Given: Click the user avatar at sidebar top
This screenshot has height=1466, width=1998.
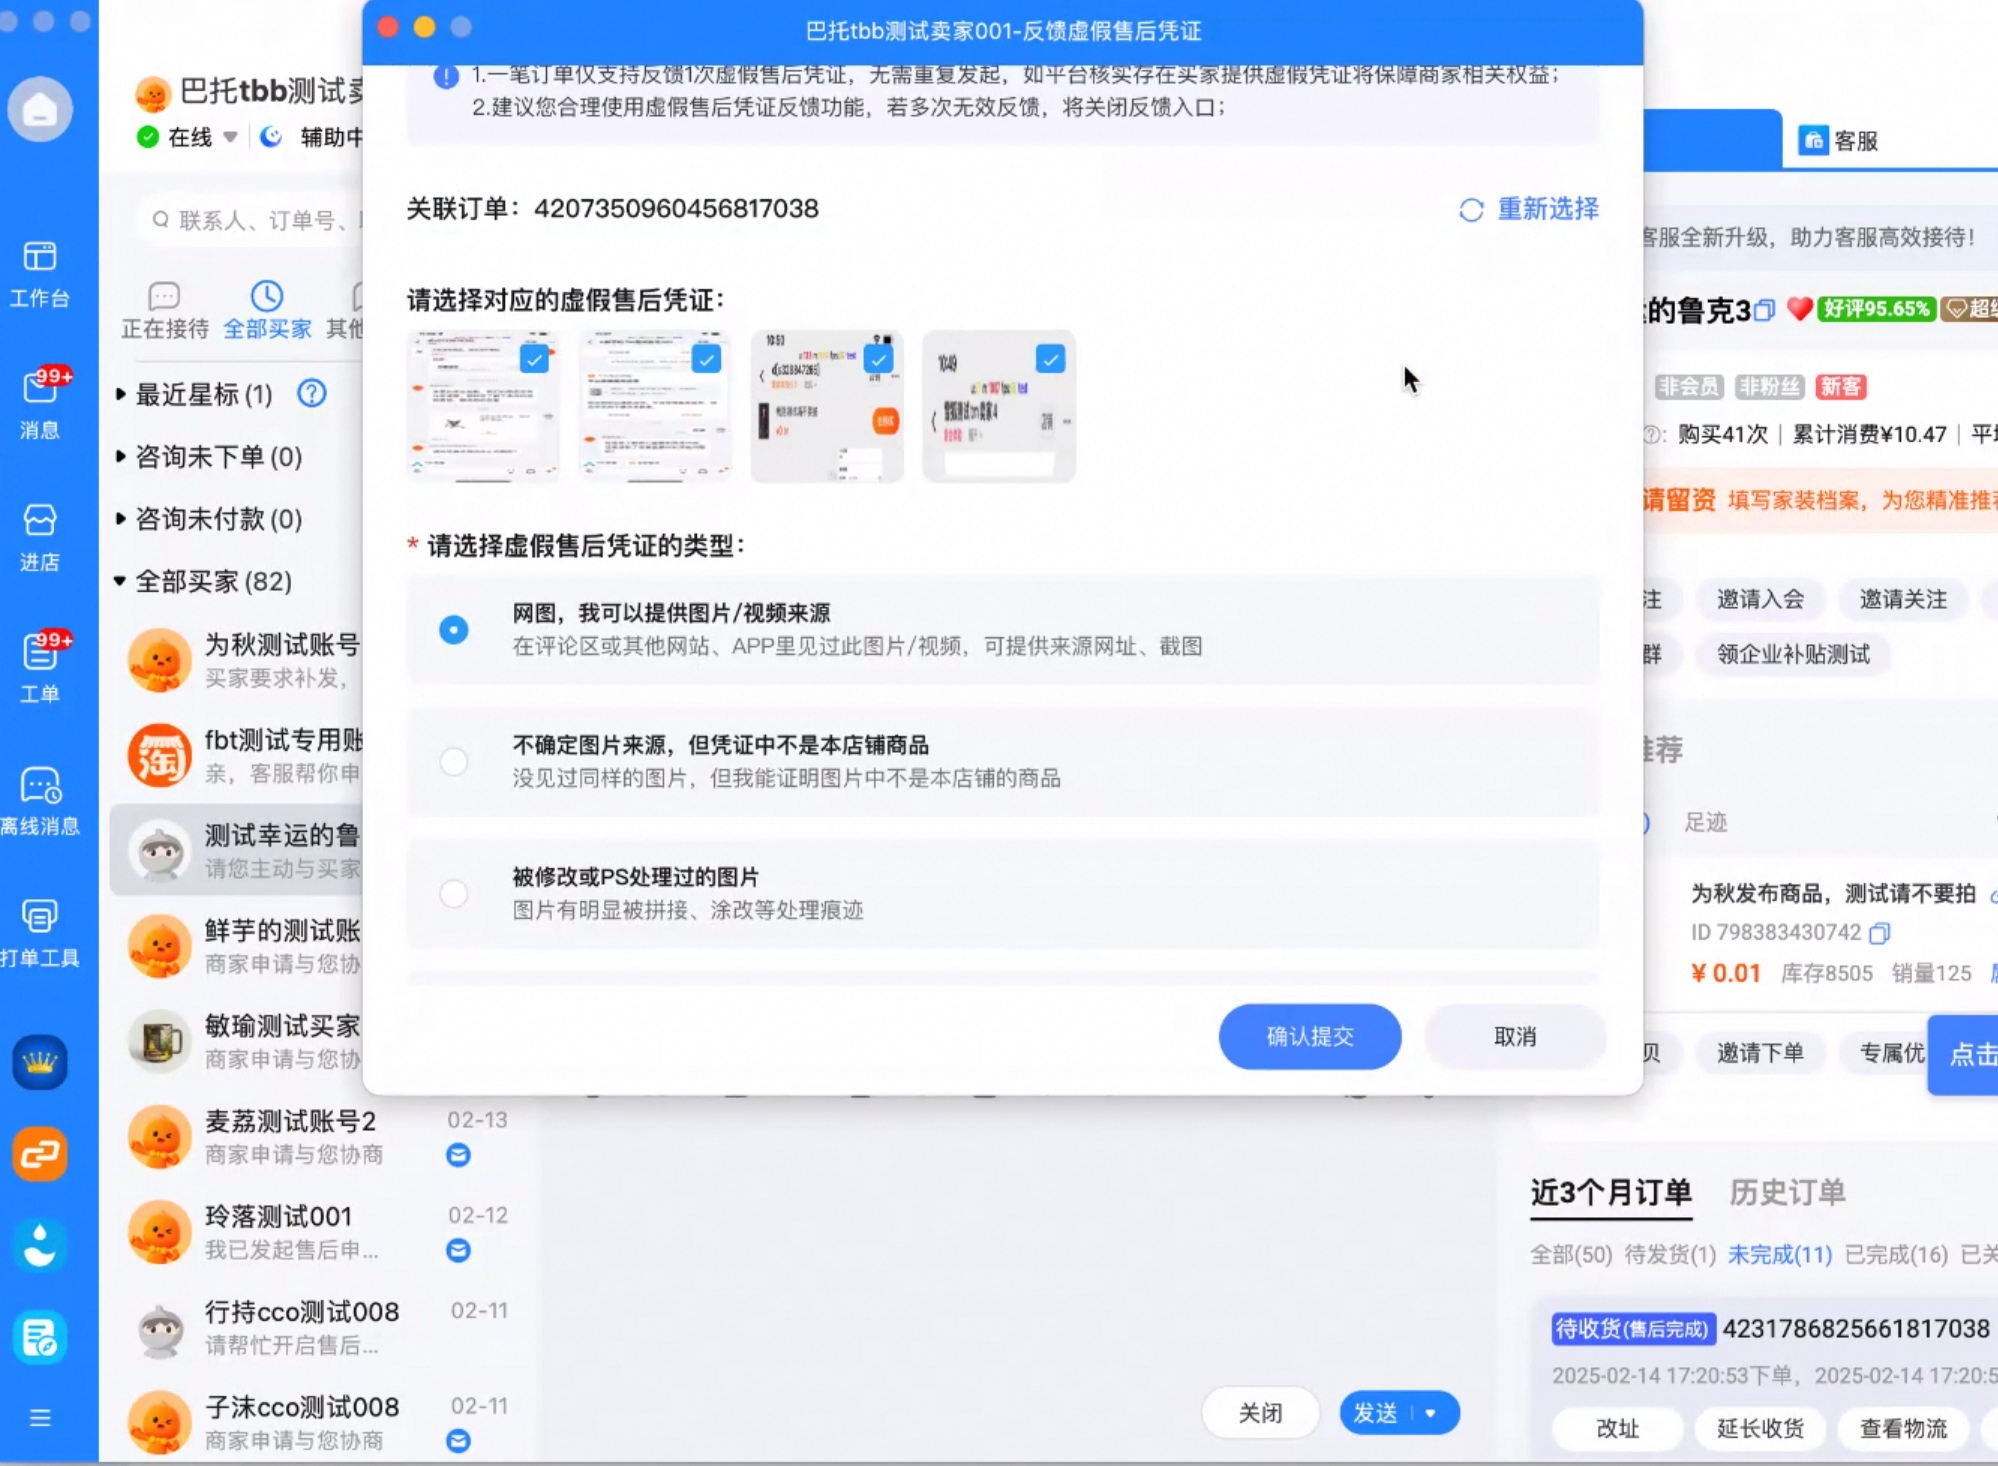Looking at the screenshot, I should (x=40, y=108).
